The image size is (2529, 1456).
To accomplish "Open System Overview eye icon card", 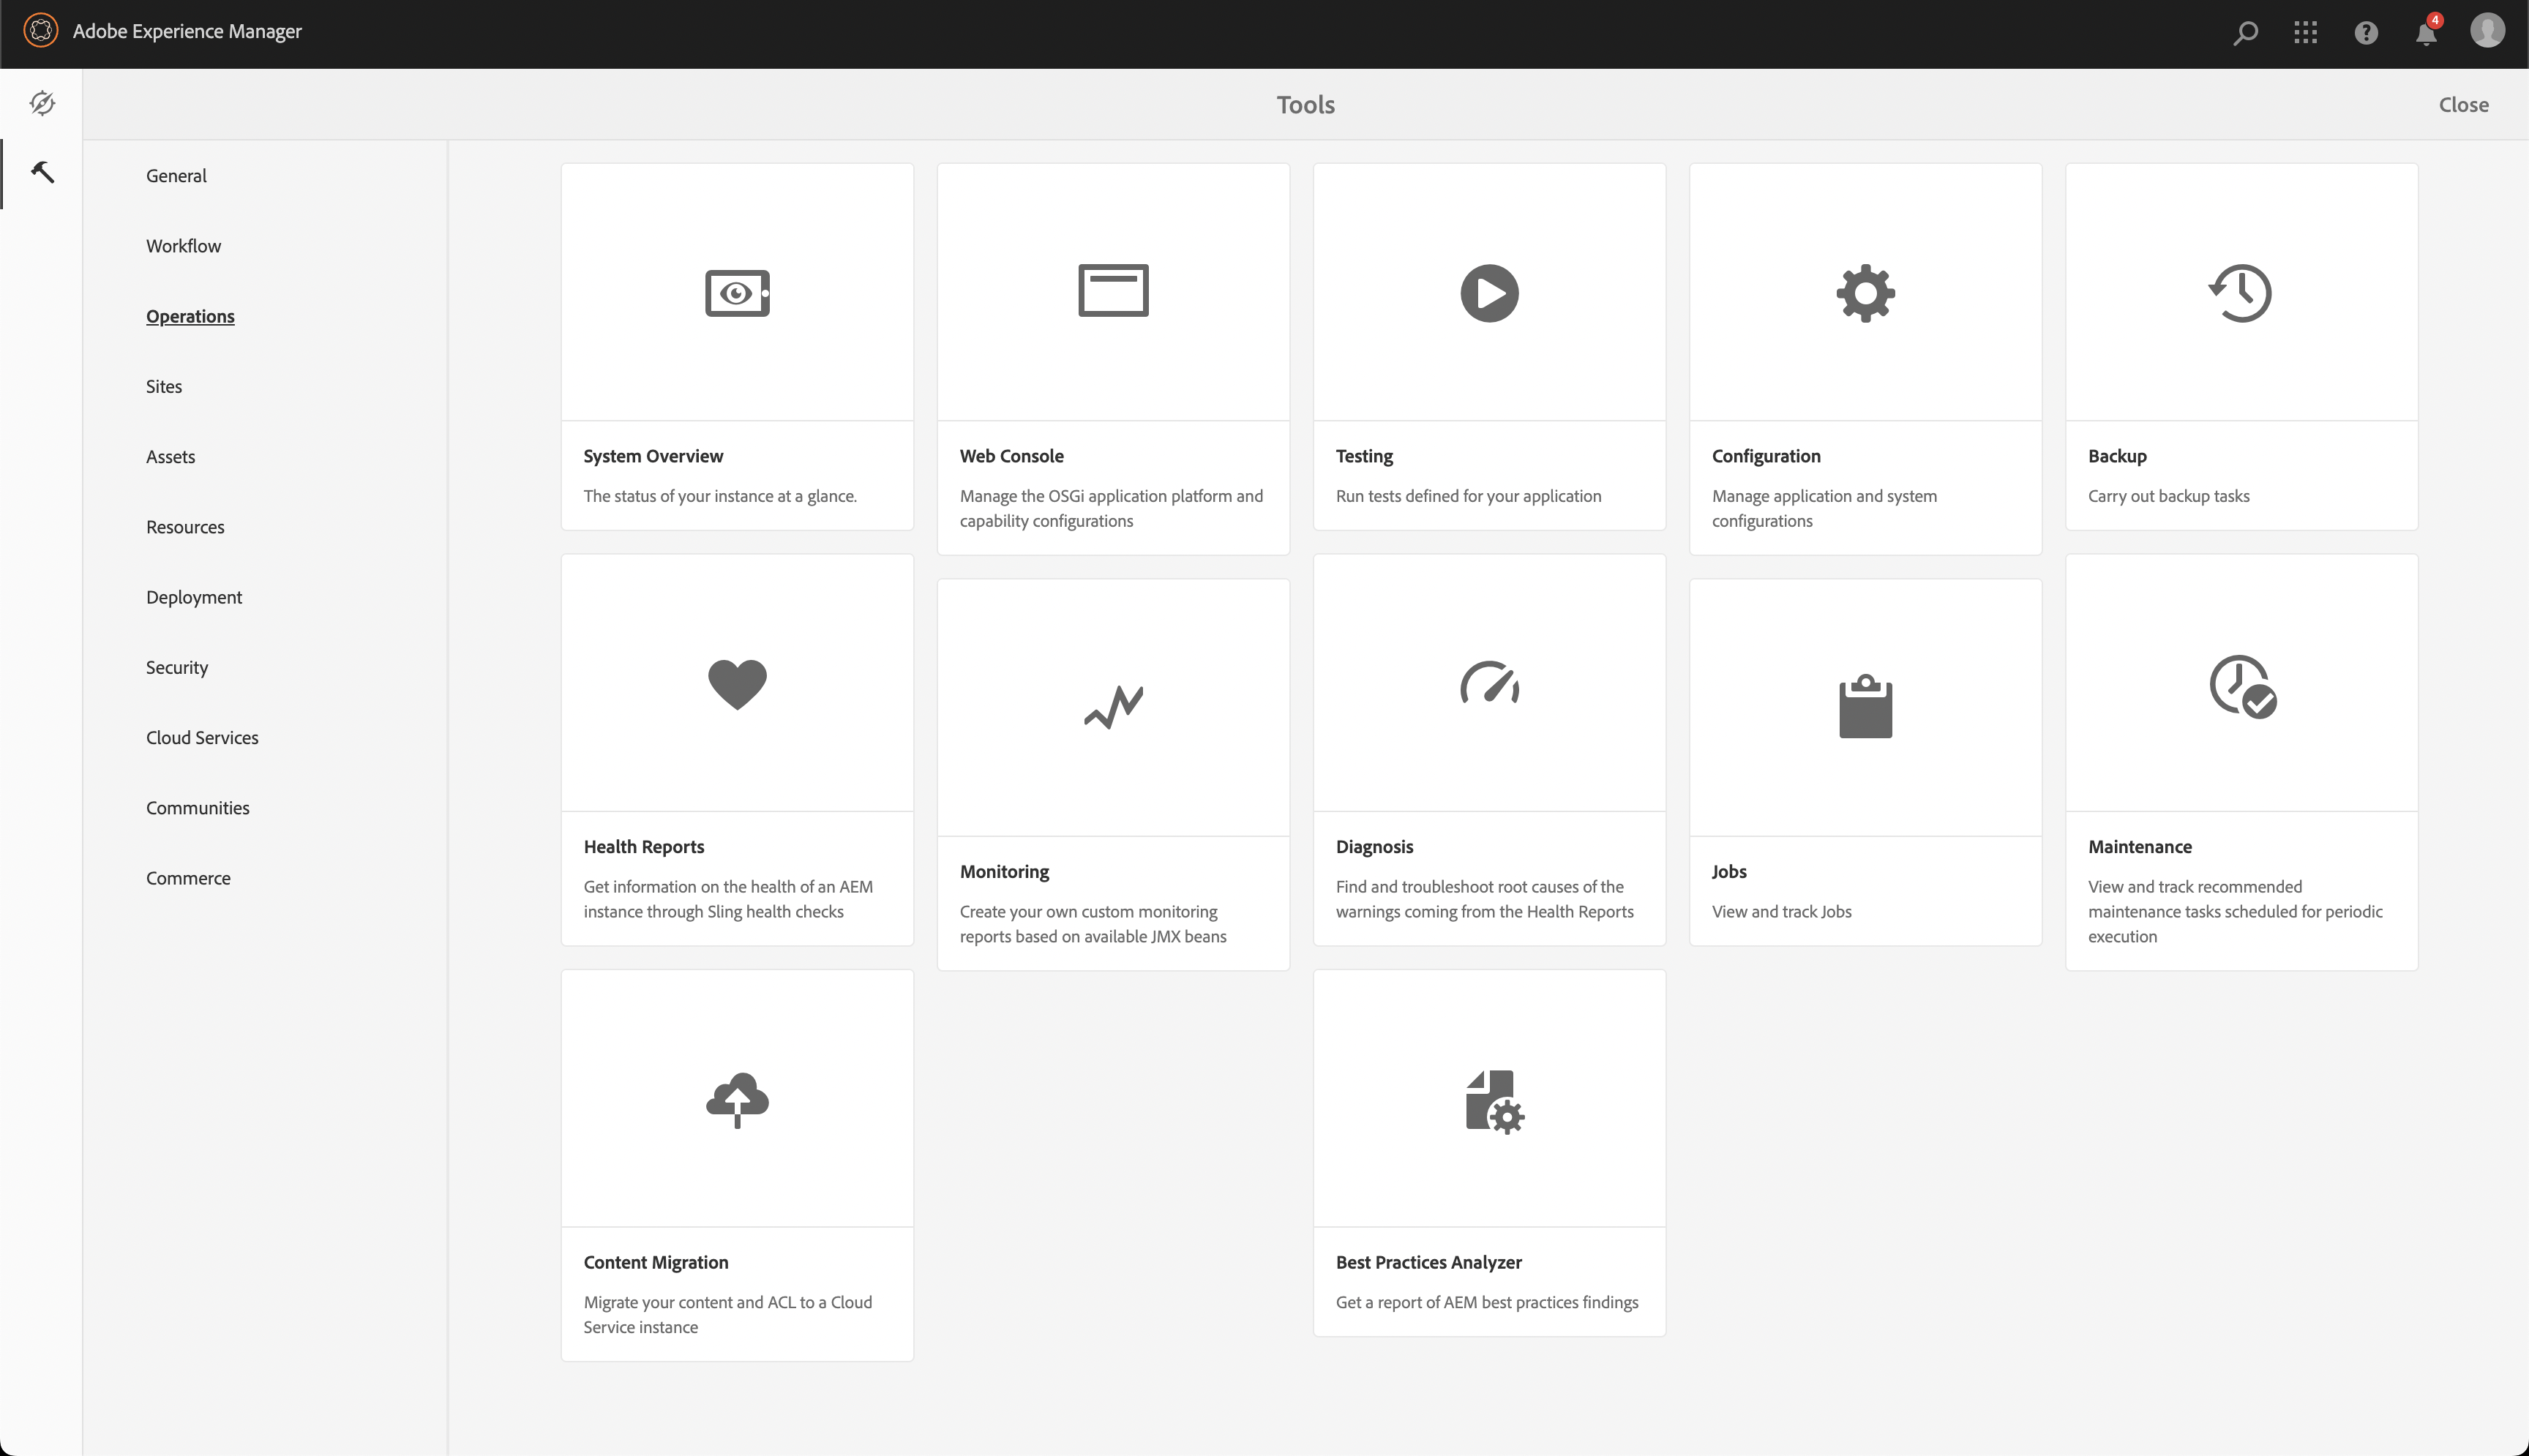I will pos(737,293).
